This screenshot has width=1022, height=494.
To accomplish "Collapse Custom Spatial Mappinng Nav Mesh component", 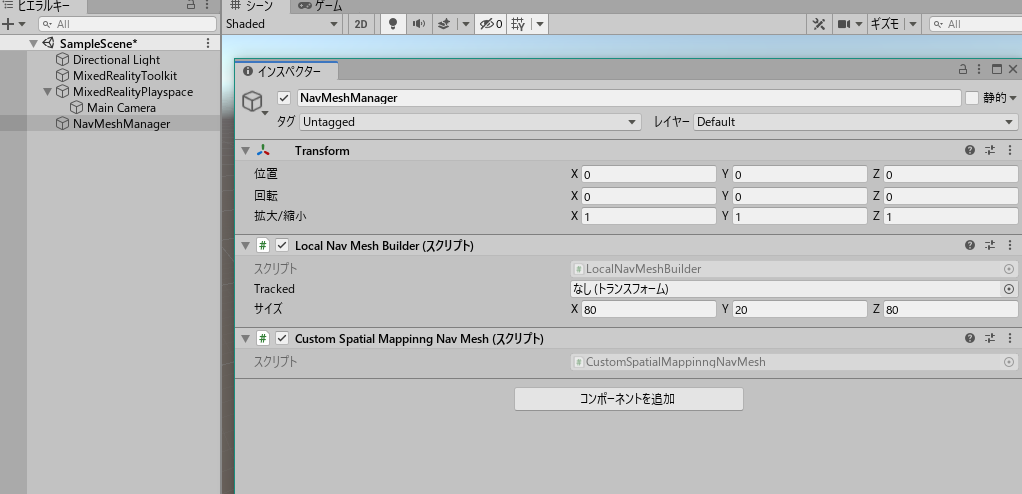I will click(246, 338).
